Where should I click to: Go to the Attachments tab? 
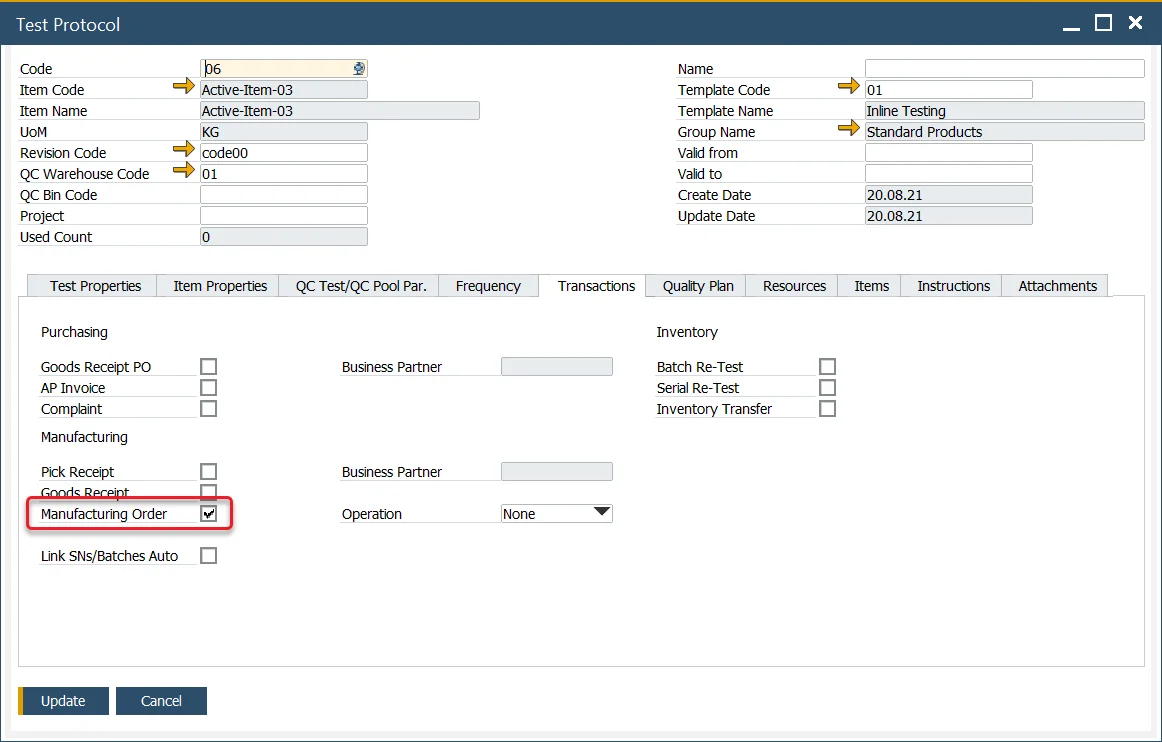pos(1055,285)
